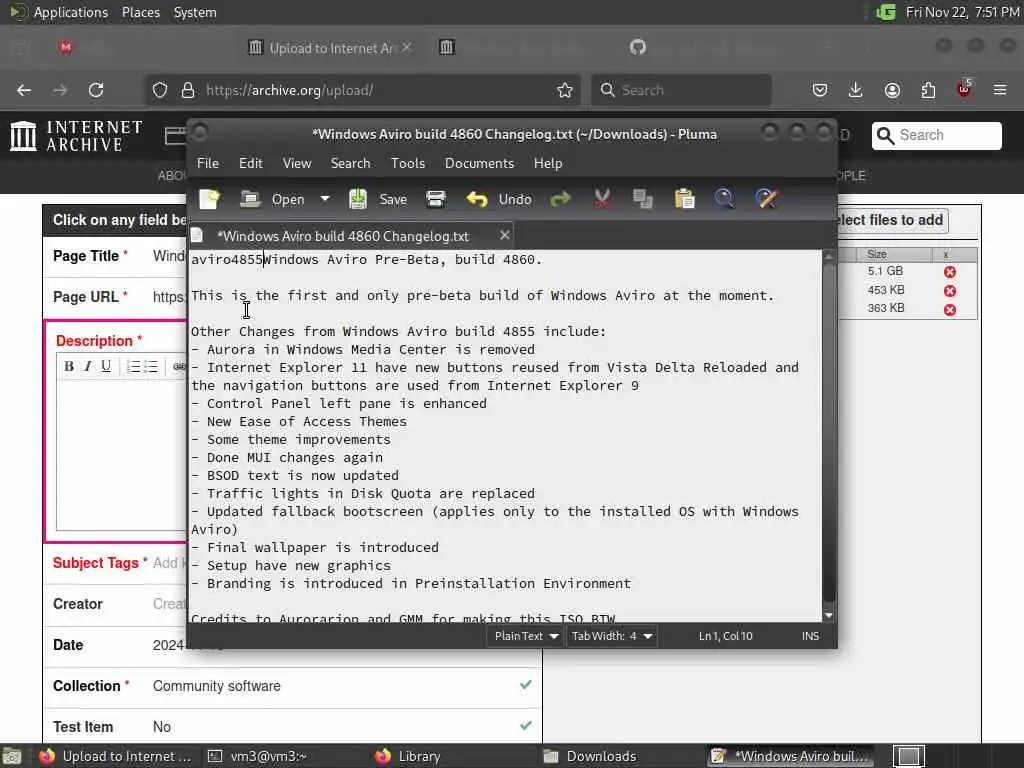The width and height of the screenshot is (1024, 768).
Task: Open the System menu in top panel
Action: point(195,12)
